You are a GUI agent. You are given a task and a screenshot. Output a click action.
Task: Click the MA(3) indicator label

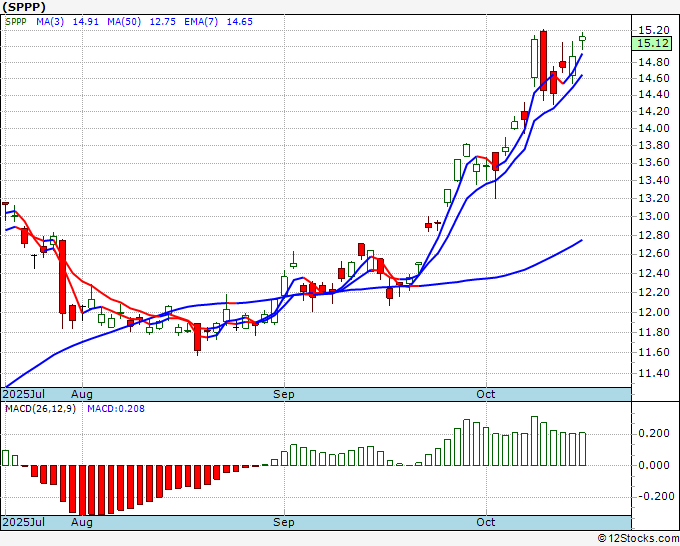50,22
